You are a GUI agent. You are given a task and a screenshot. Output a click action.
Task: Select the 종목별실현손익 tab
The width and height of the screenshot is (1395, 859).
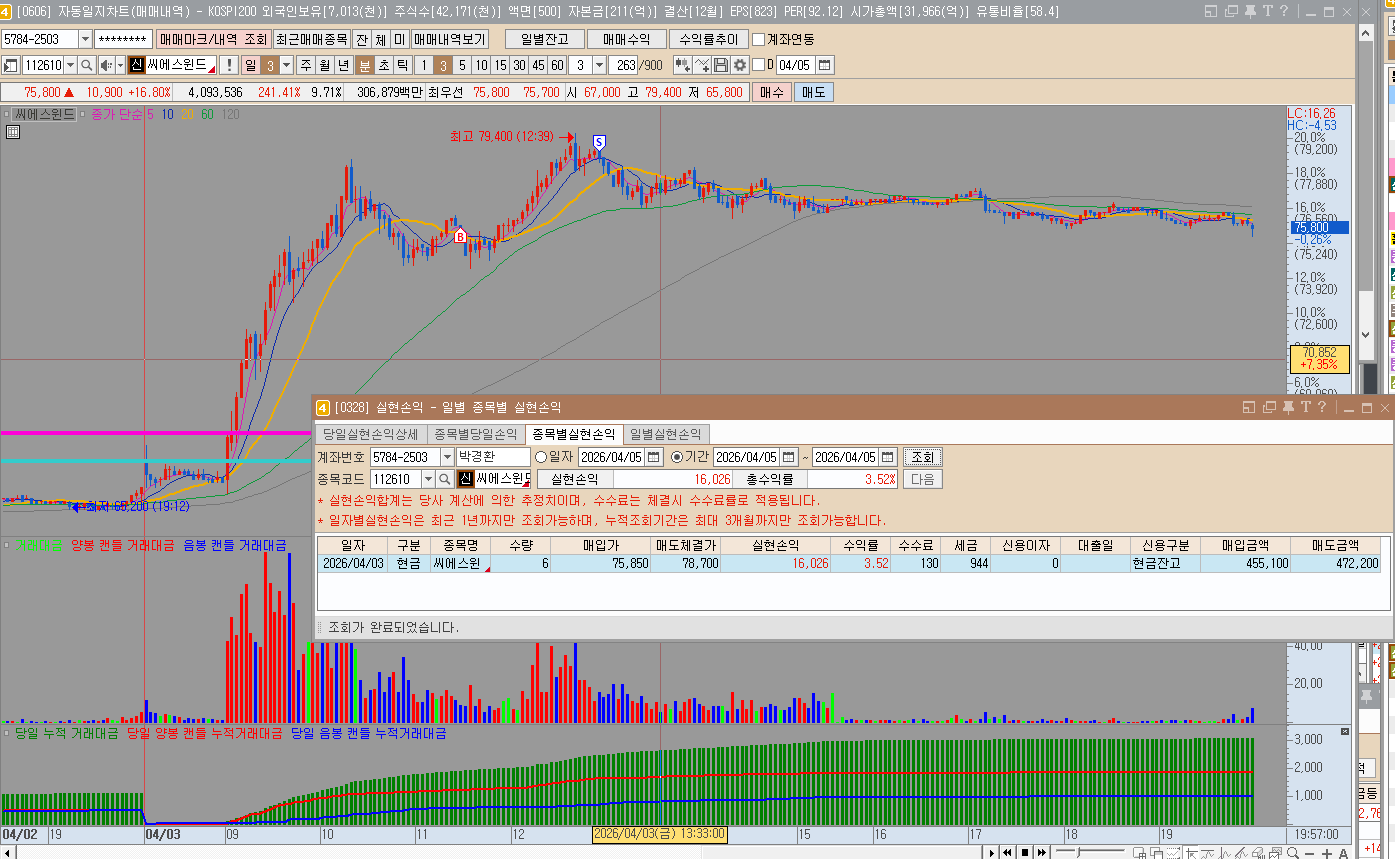click(x=574, y=434)
